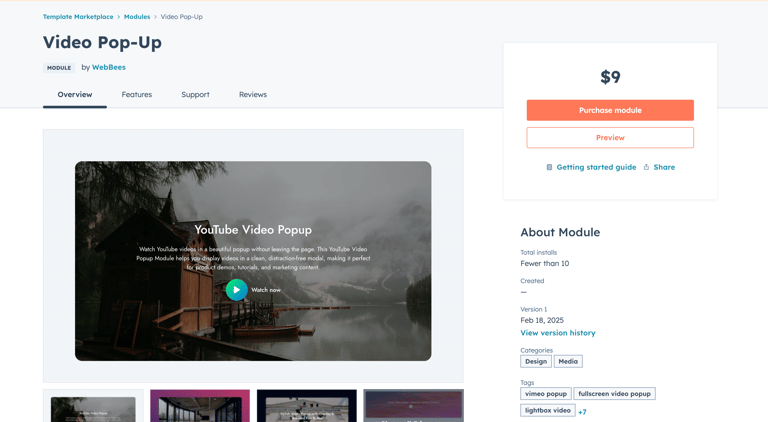Screen dimensions: 768x422
Task: Select the first forest lake thumbnail
Action: 93,406
